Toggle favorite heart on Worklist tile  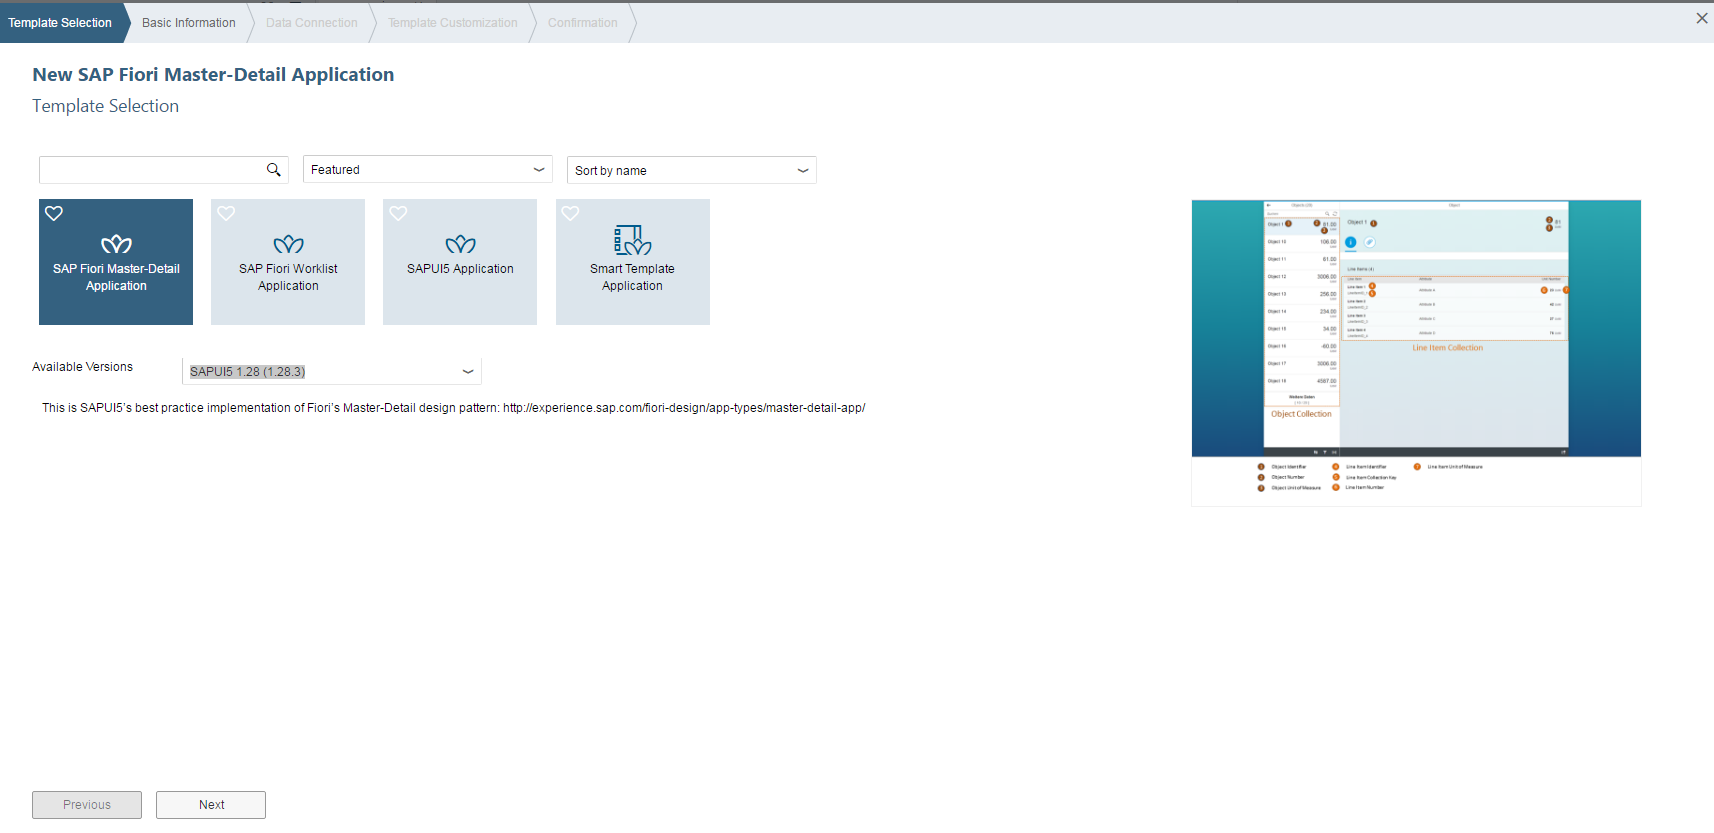226,213
